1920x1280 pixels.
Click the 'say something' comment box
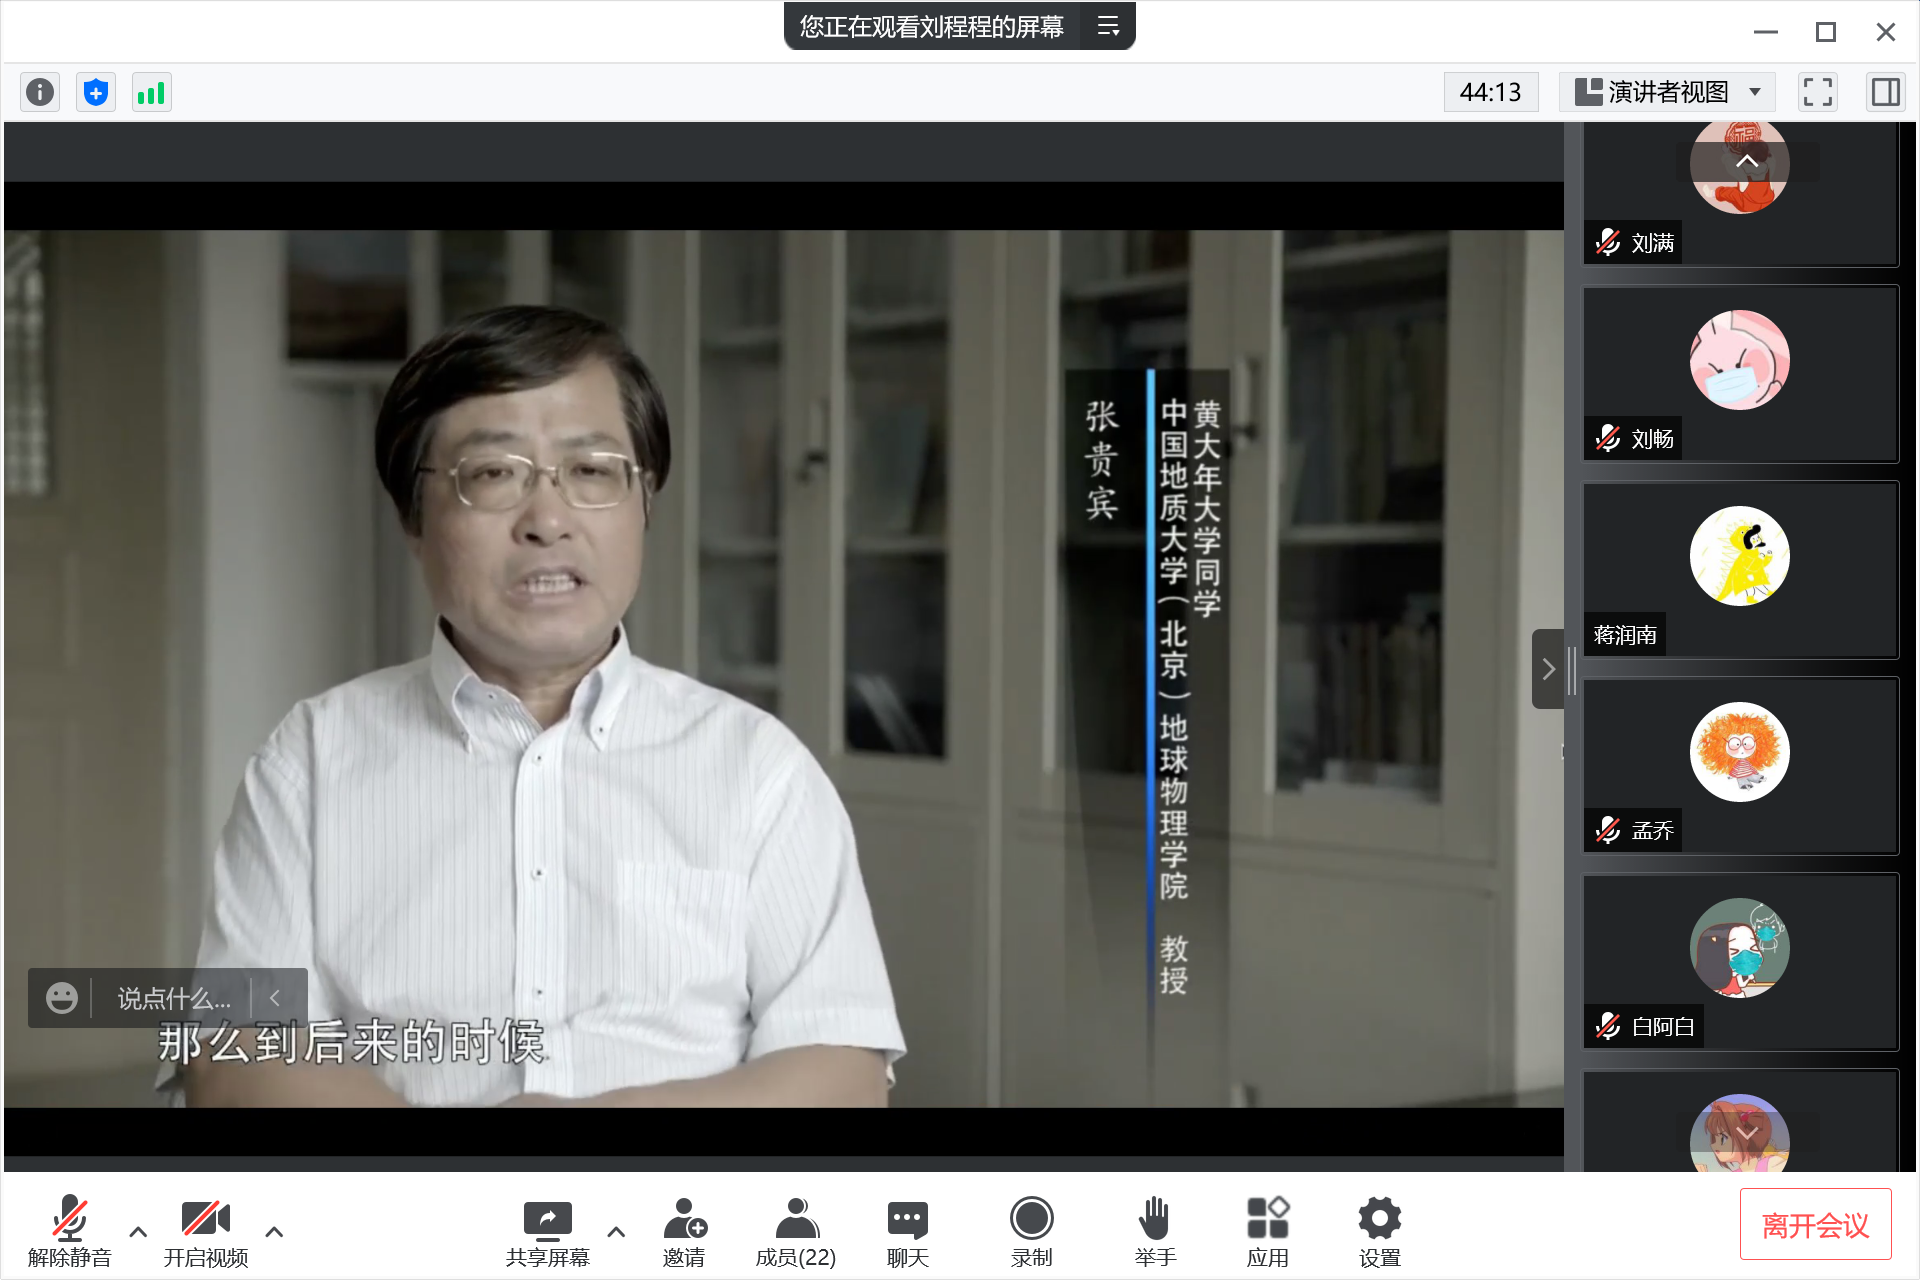174,998
